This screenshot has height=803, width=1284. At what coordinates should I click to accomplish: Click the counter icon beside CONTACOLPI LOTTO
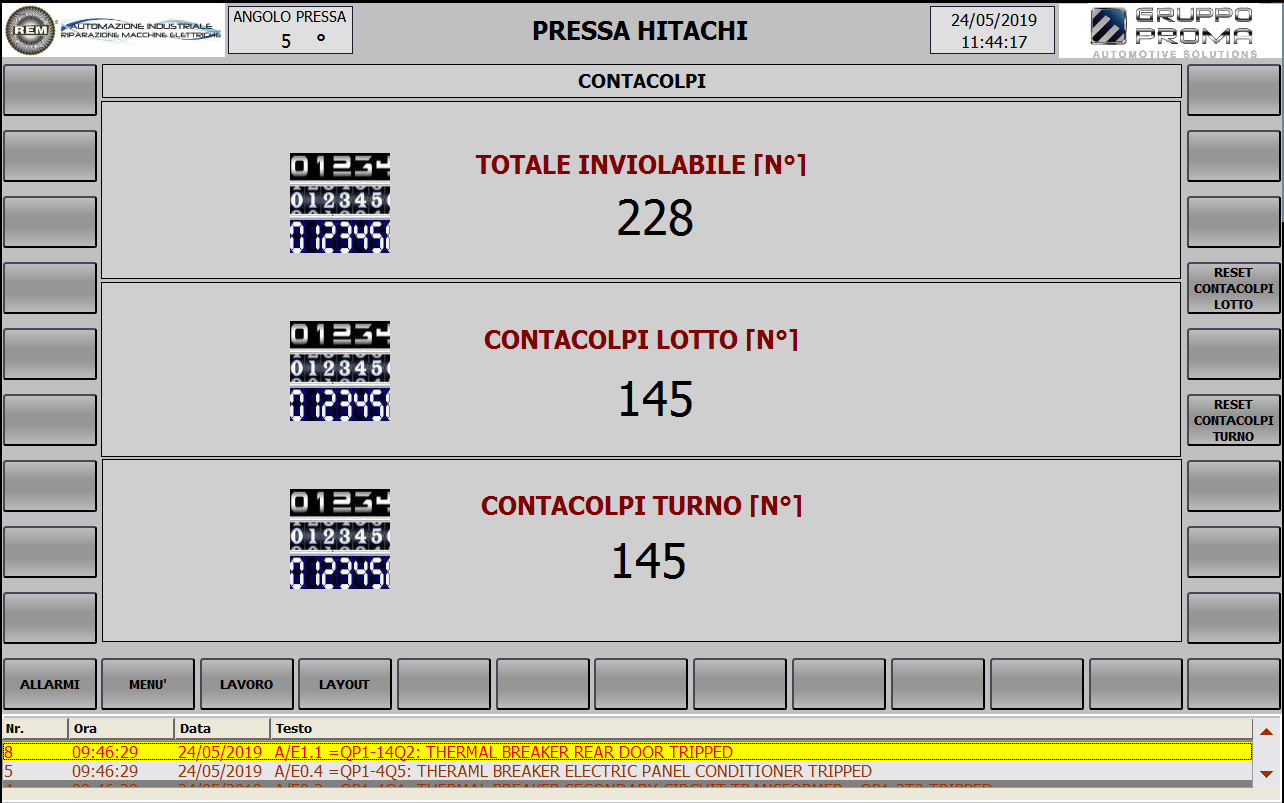coord(340,371)
